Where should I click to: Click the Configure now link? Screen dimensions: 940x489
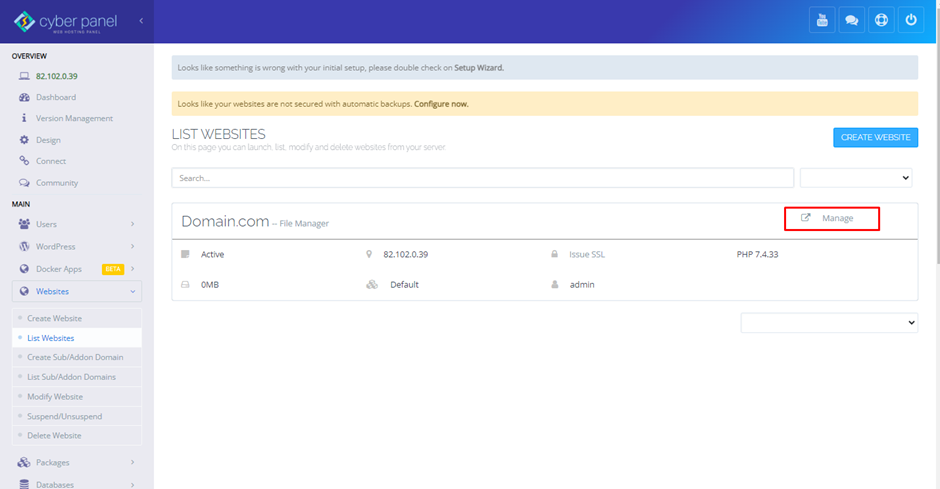tap(441, 104)
